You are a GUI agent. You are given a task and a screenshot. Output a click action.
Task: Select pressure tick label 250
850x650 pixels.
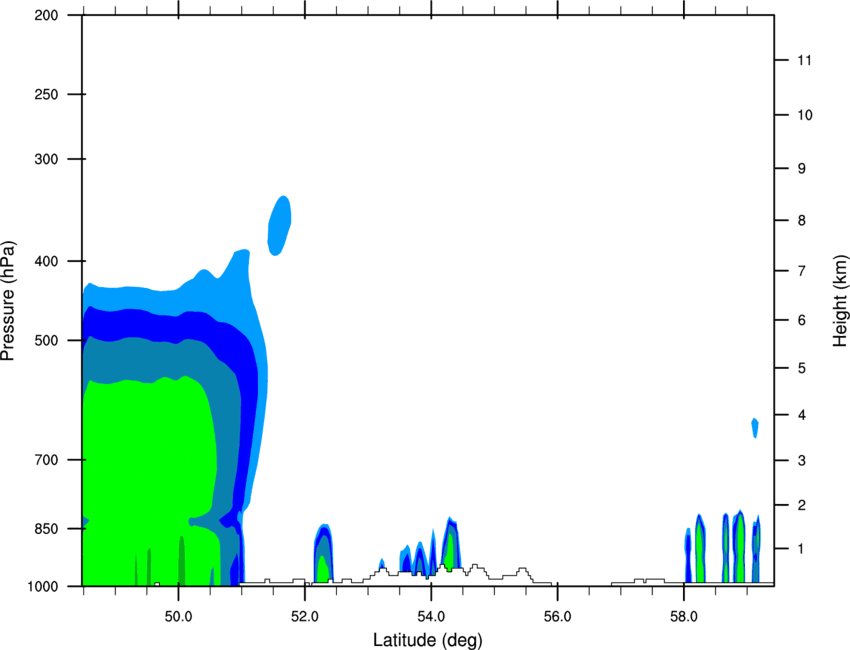(46, 94)
